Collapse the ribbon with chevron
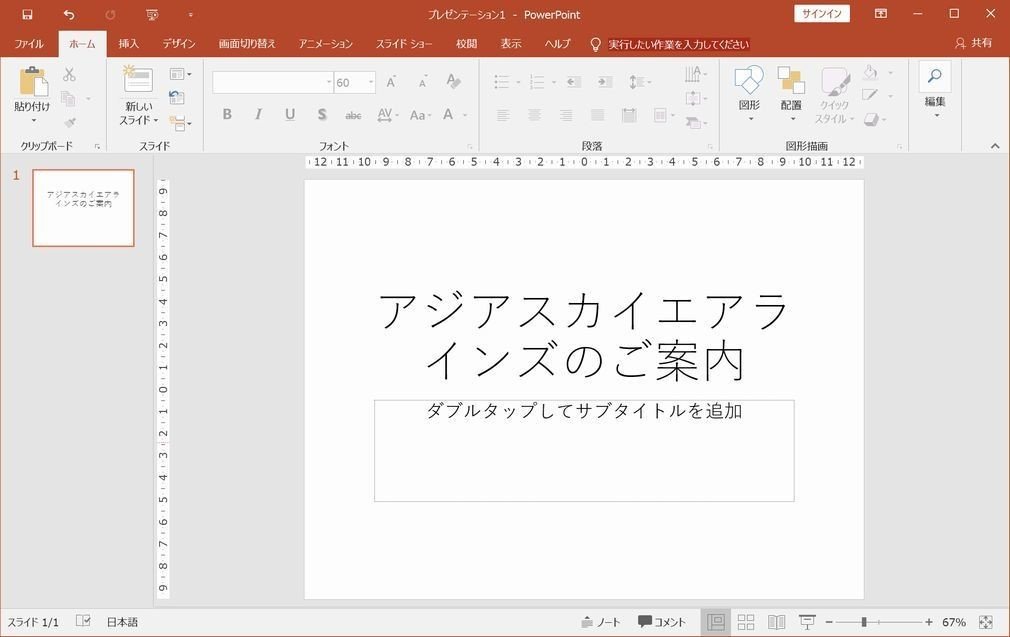Image resolution: width=1010 pixels, height=637 pixels. [x=995, y=146]
